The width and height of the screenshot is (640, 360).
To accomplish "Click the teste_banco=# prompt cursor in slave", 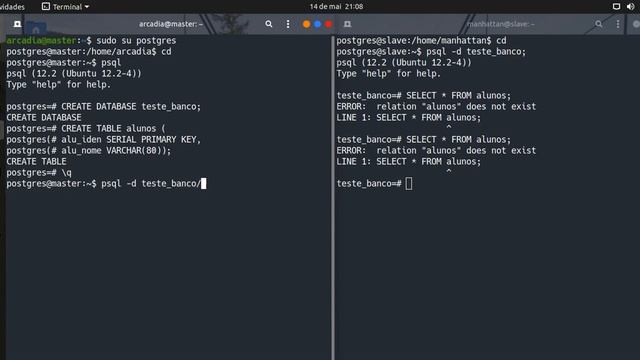I will 409,184.
